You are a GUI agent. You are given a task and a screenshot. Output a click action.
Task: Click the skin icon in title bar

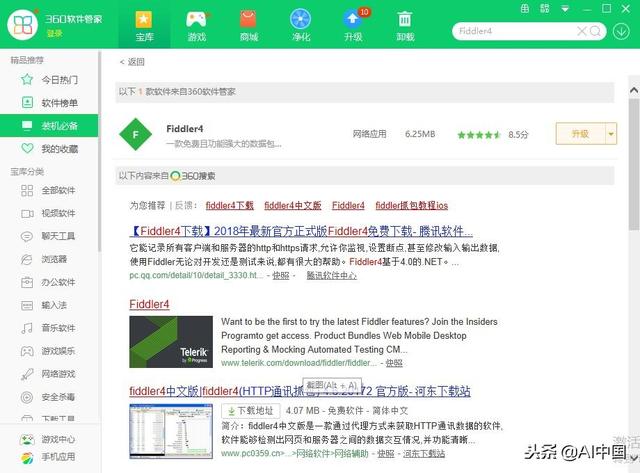click(x=525, y=8)
